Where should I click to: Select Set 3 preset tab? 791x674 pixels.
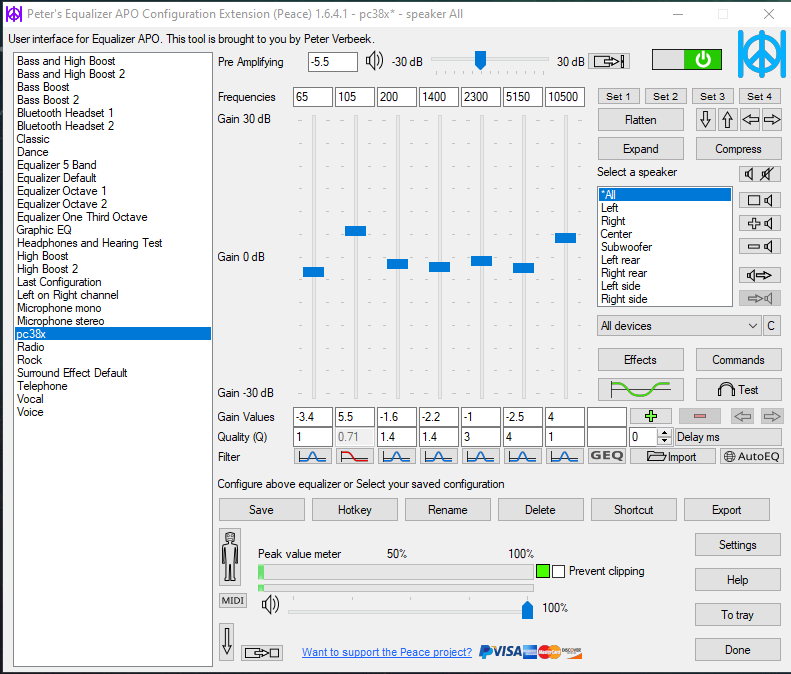(712, 96)
